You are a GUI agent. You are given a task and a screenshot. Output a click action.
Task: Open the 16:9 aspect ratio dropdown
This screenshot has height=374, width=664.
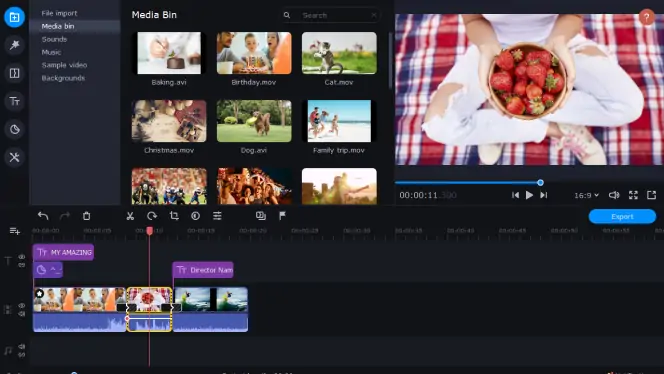[587, 195]
